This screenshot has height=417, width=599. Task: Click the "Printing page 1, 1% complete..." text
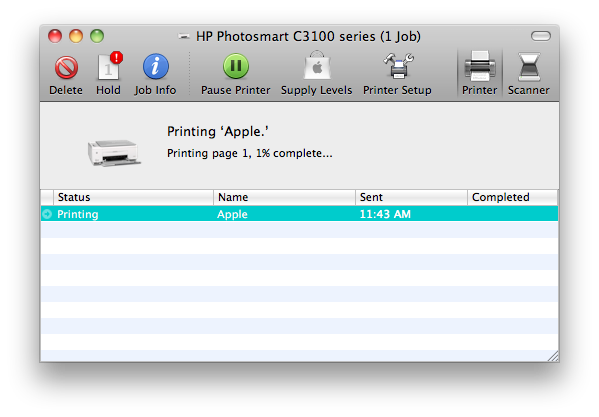pos(249,154)
